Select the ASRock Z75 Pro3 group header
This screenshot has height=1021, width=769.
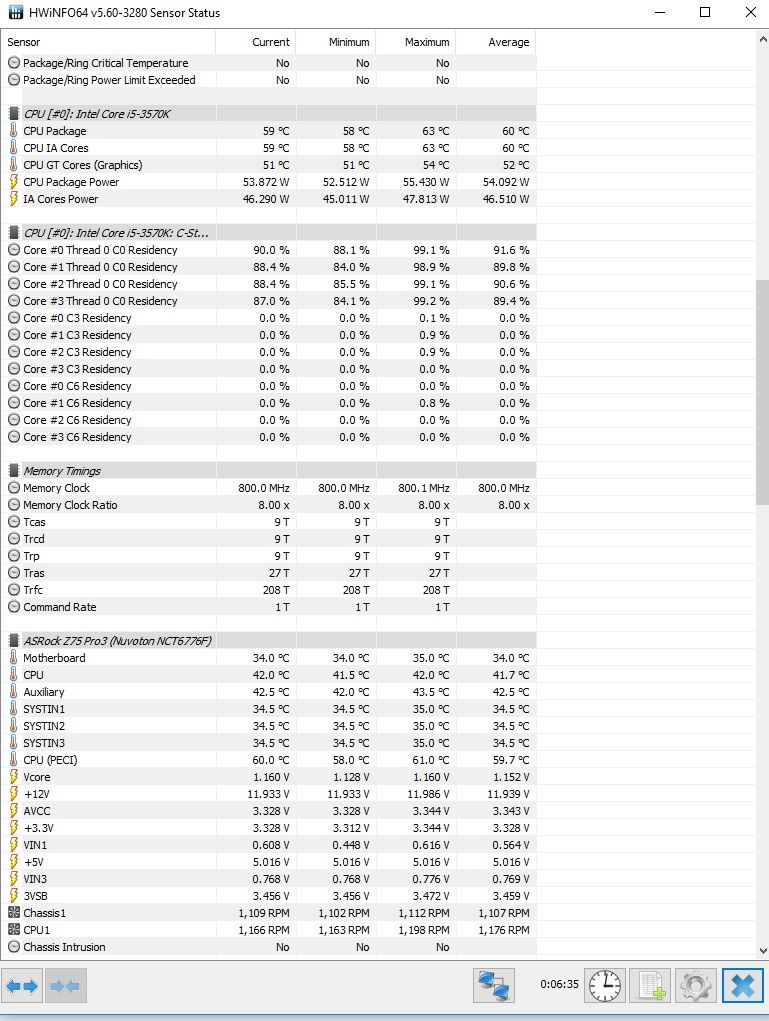[272, 641]
